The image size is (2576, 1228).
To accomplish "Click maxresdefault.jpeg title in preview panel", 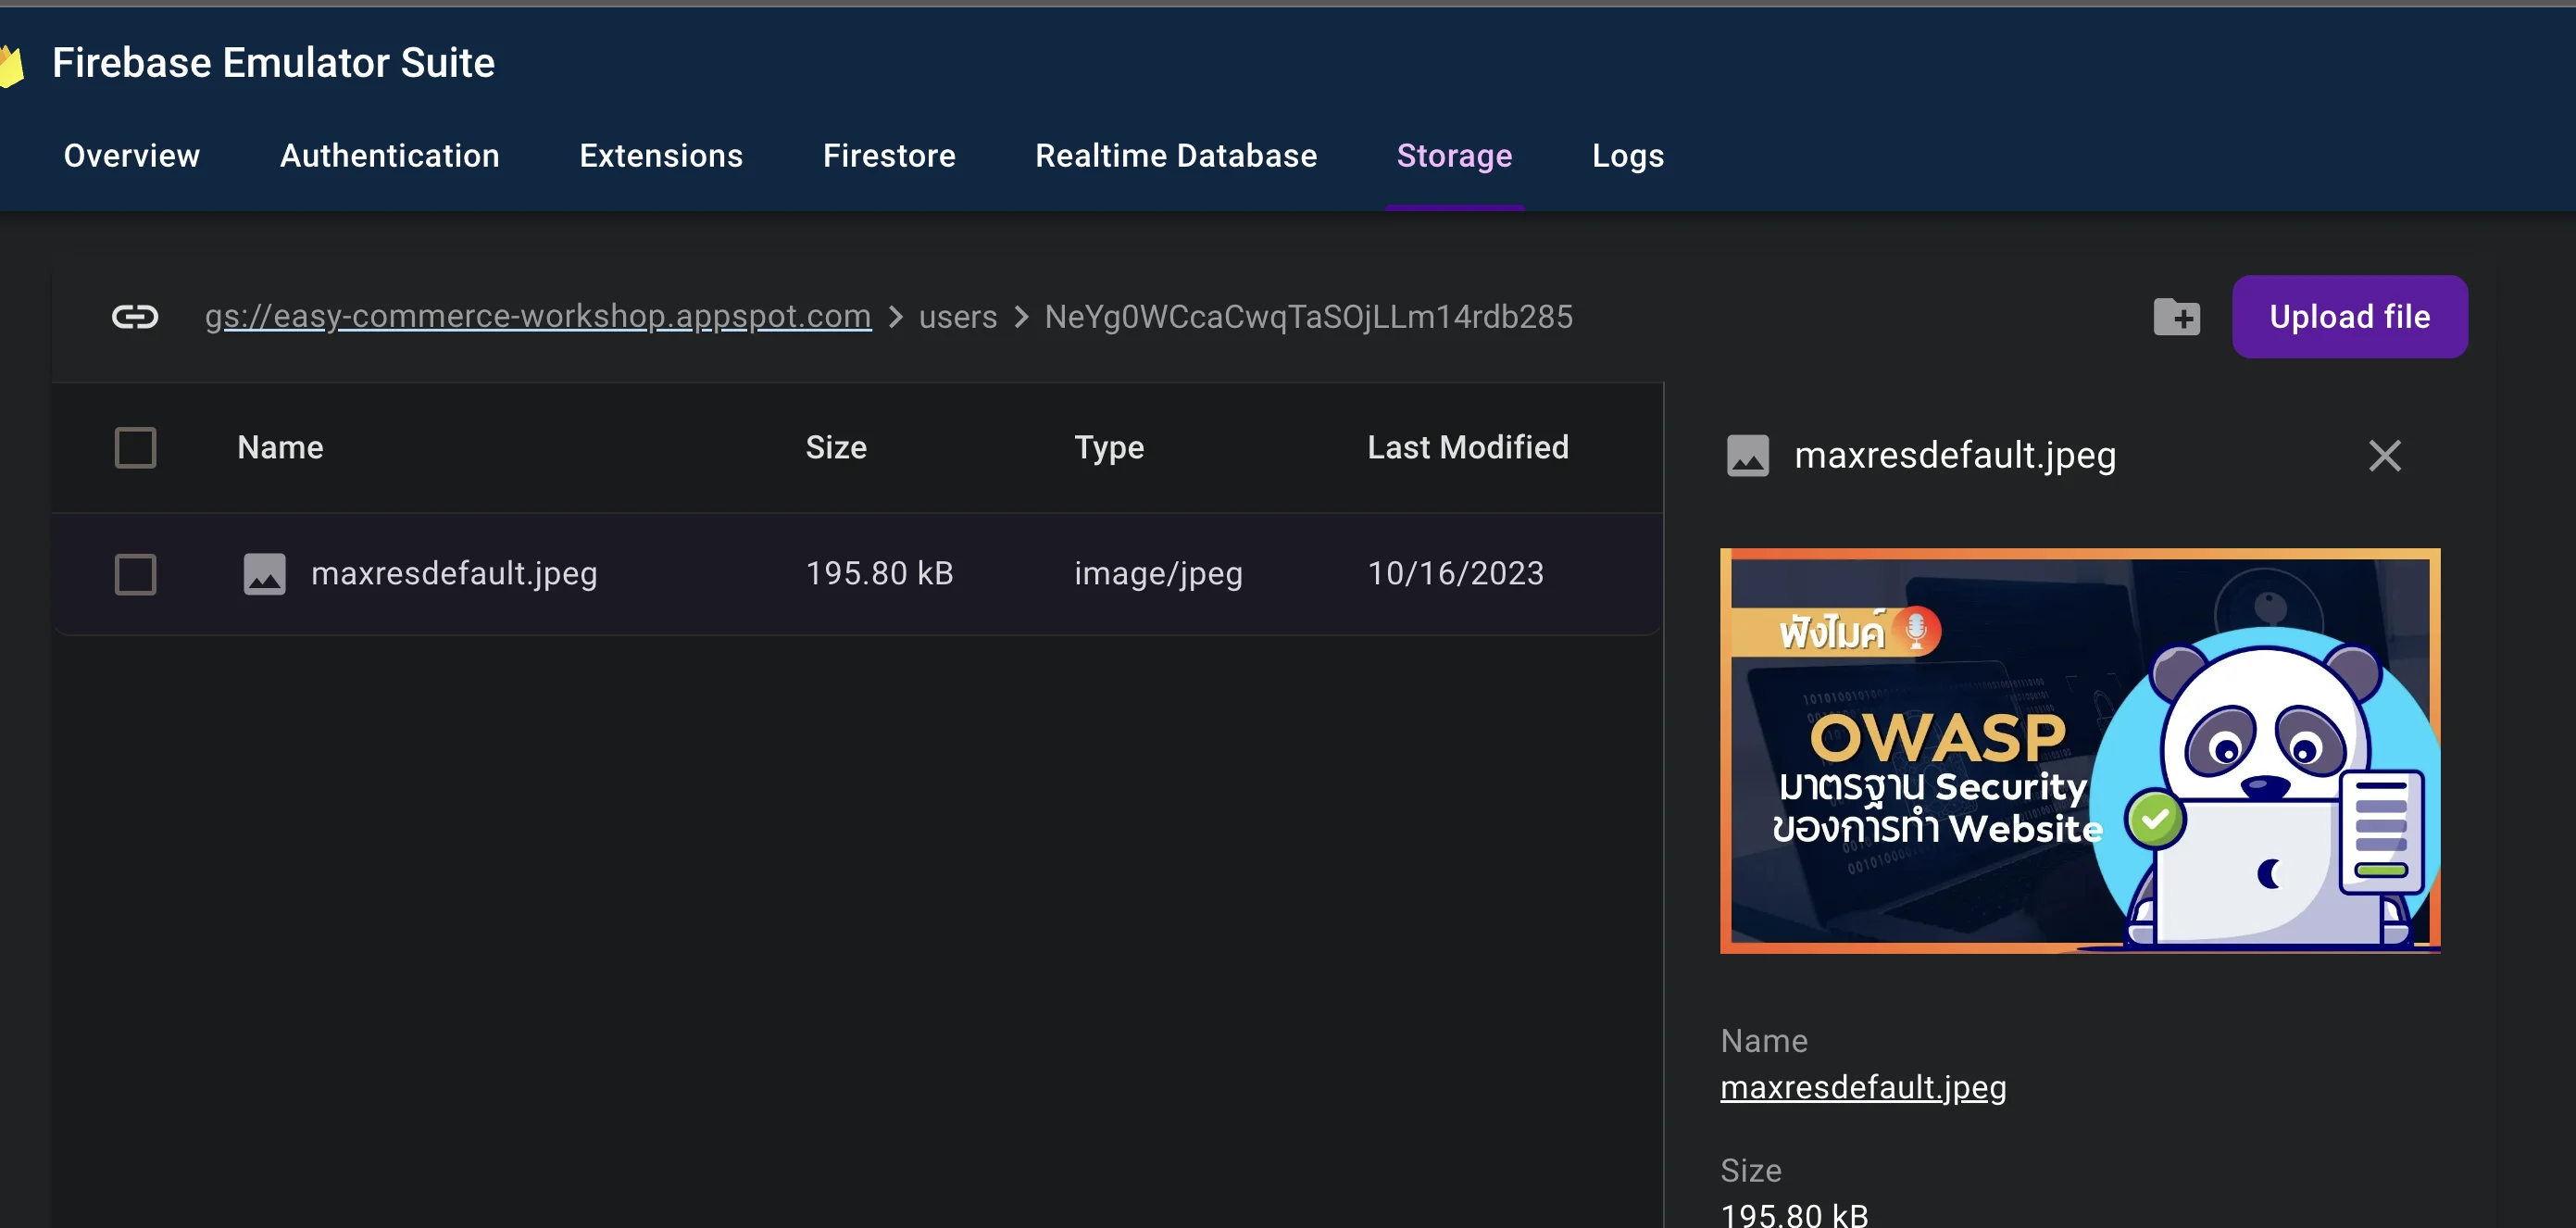I will click(x=1955, y=456).
